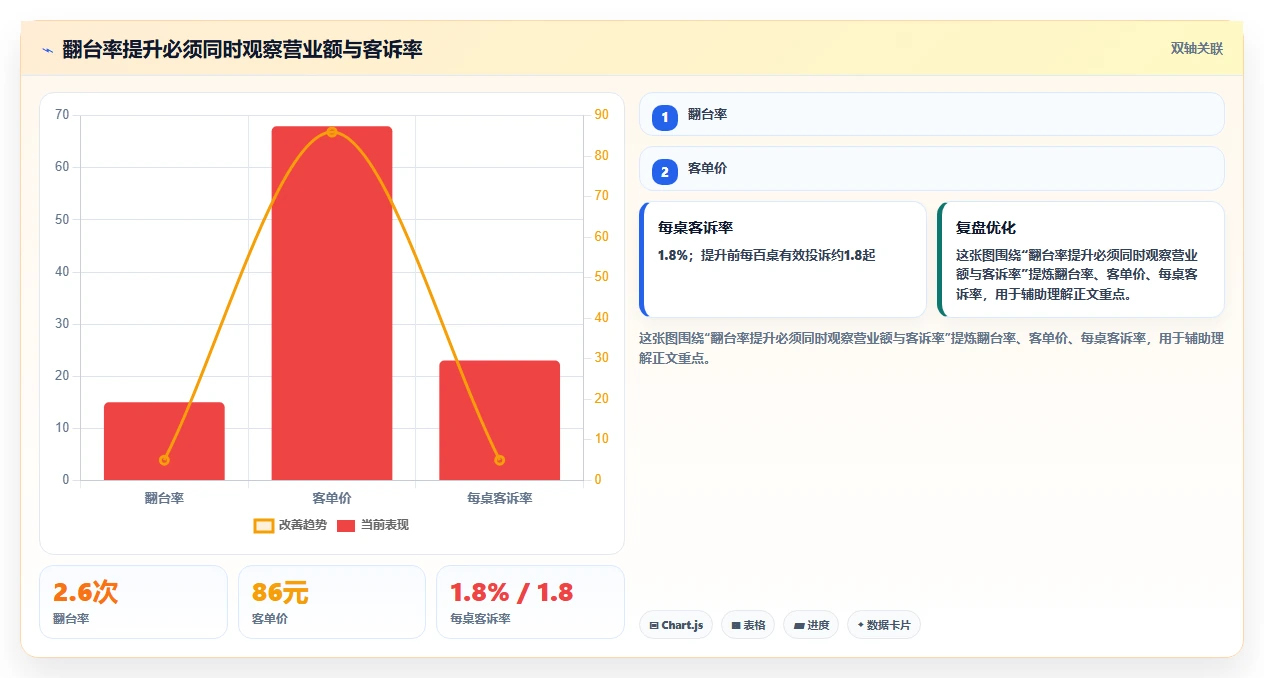The image size is (1264, 678).
Task: Click the Chart.js tag chip
Action: tap(676, 625)
